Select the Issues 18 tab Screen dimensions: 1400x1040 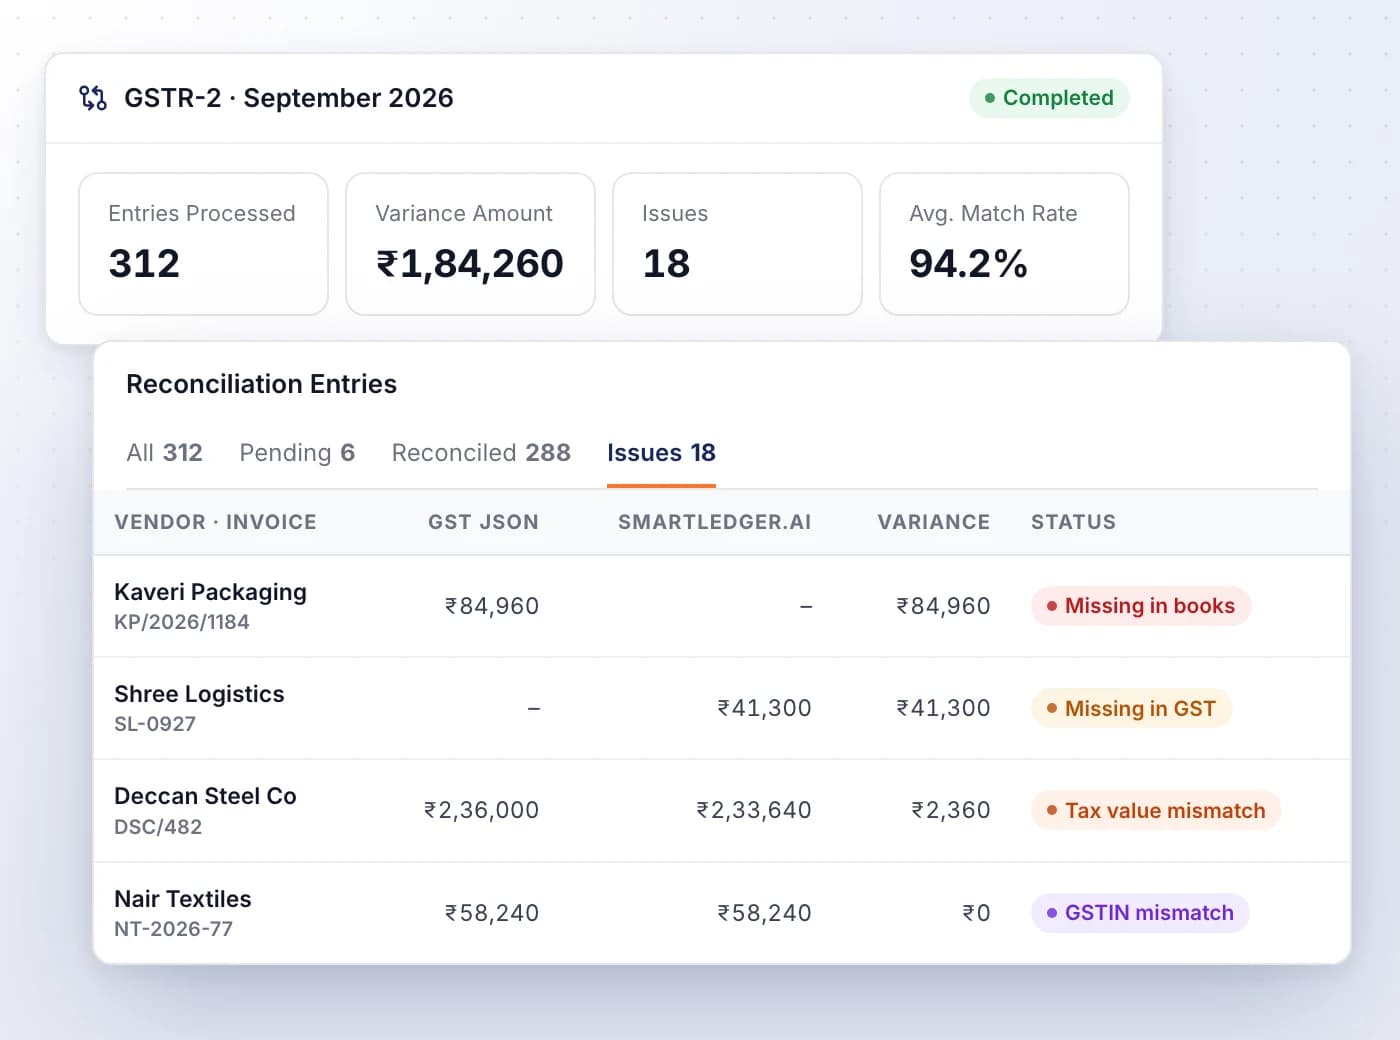tap(661, 453)
